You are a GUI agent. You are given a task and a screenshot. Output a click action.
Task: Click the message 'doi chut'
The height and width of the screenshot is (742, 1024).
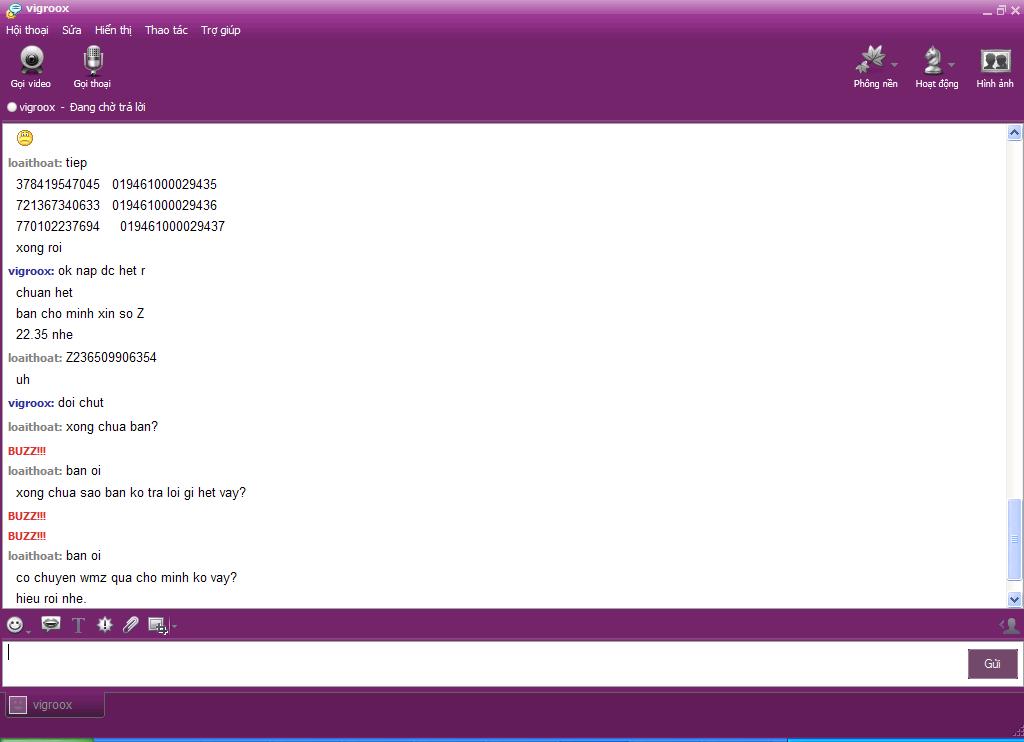pos(81,402)
